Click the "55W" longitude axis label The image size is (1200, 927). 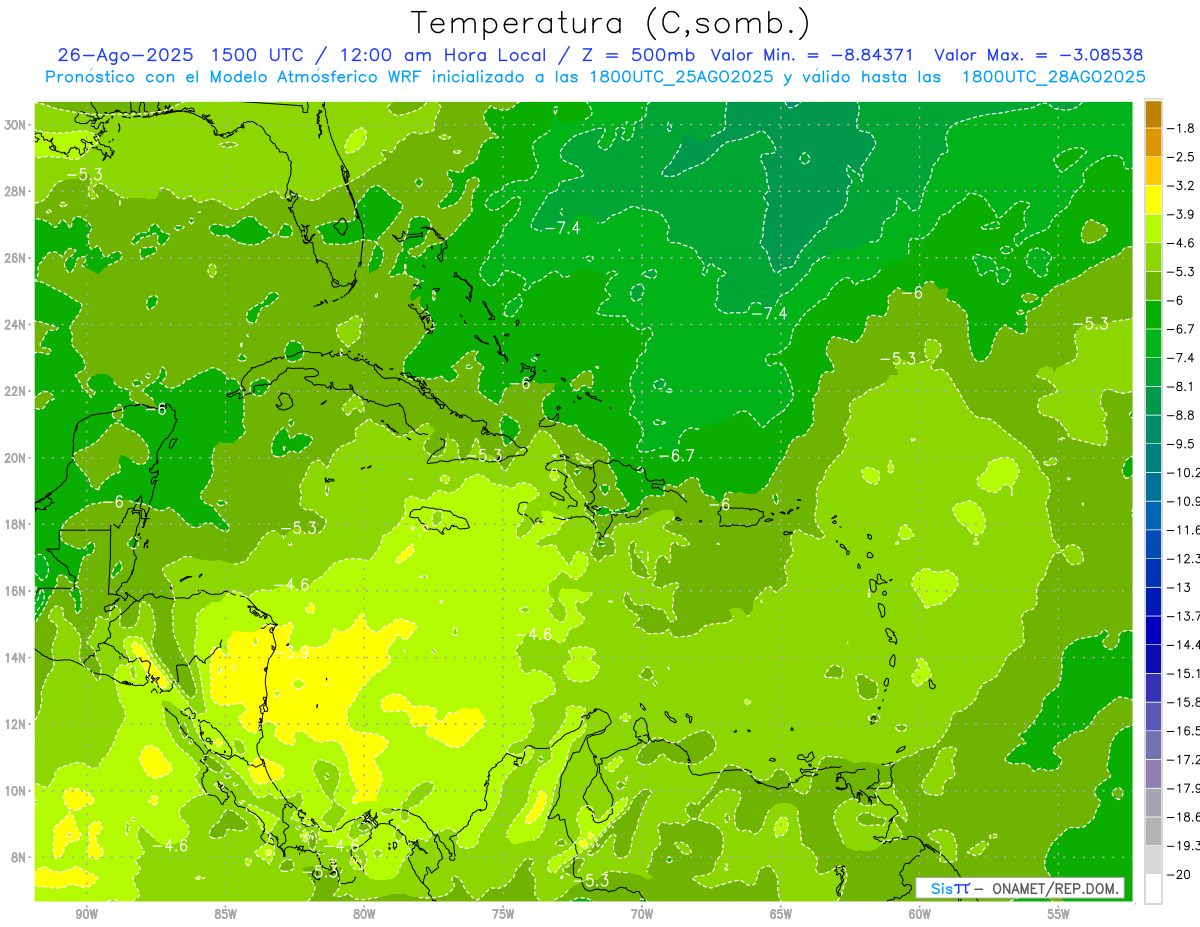pos(1059,914)
